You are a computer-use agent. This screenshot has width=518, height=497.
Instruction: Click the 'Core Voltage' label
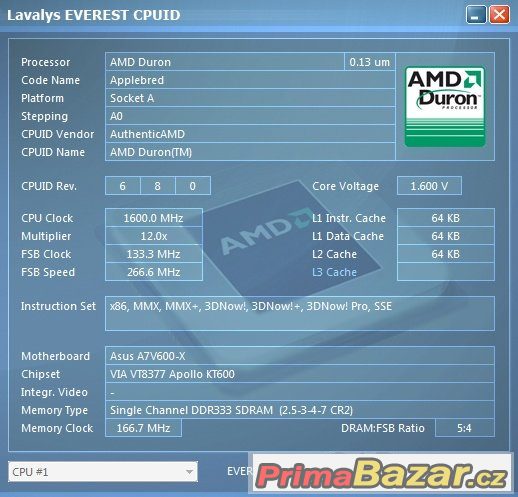[x=345, y=186]
